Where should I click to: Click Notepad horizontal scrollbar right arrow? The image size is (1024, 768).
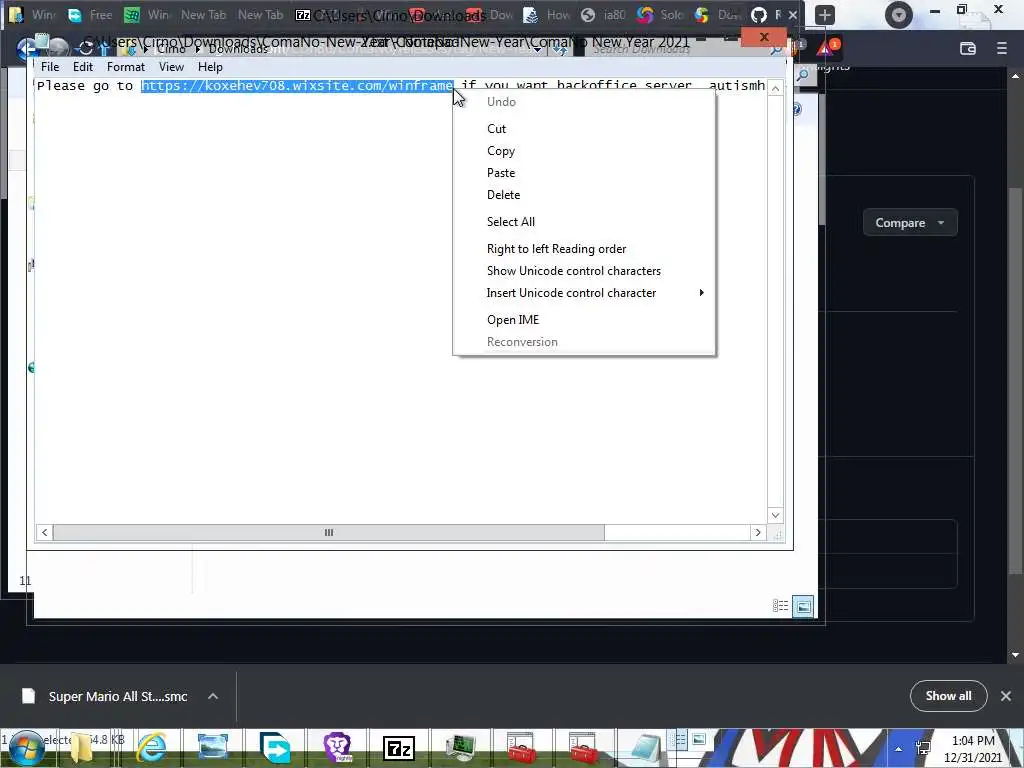click(758, 532)
